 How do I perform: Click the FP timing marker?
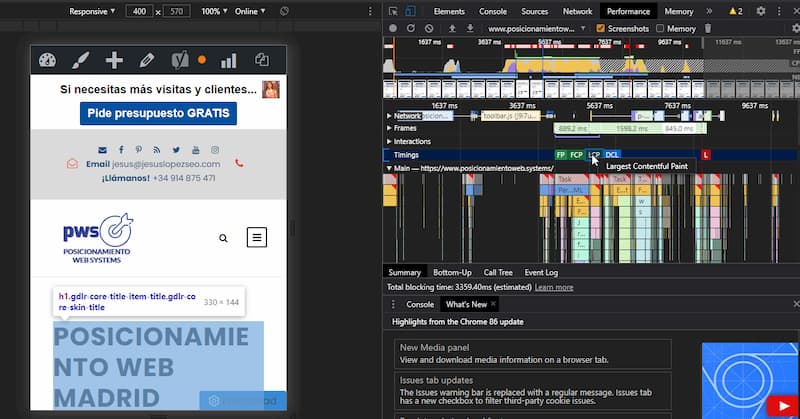561,155
